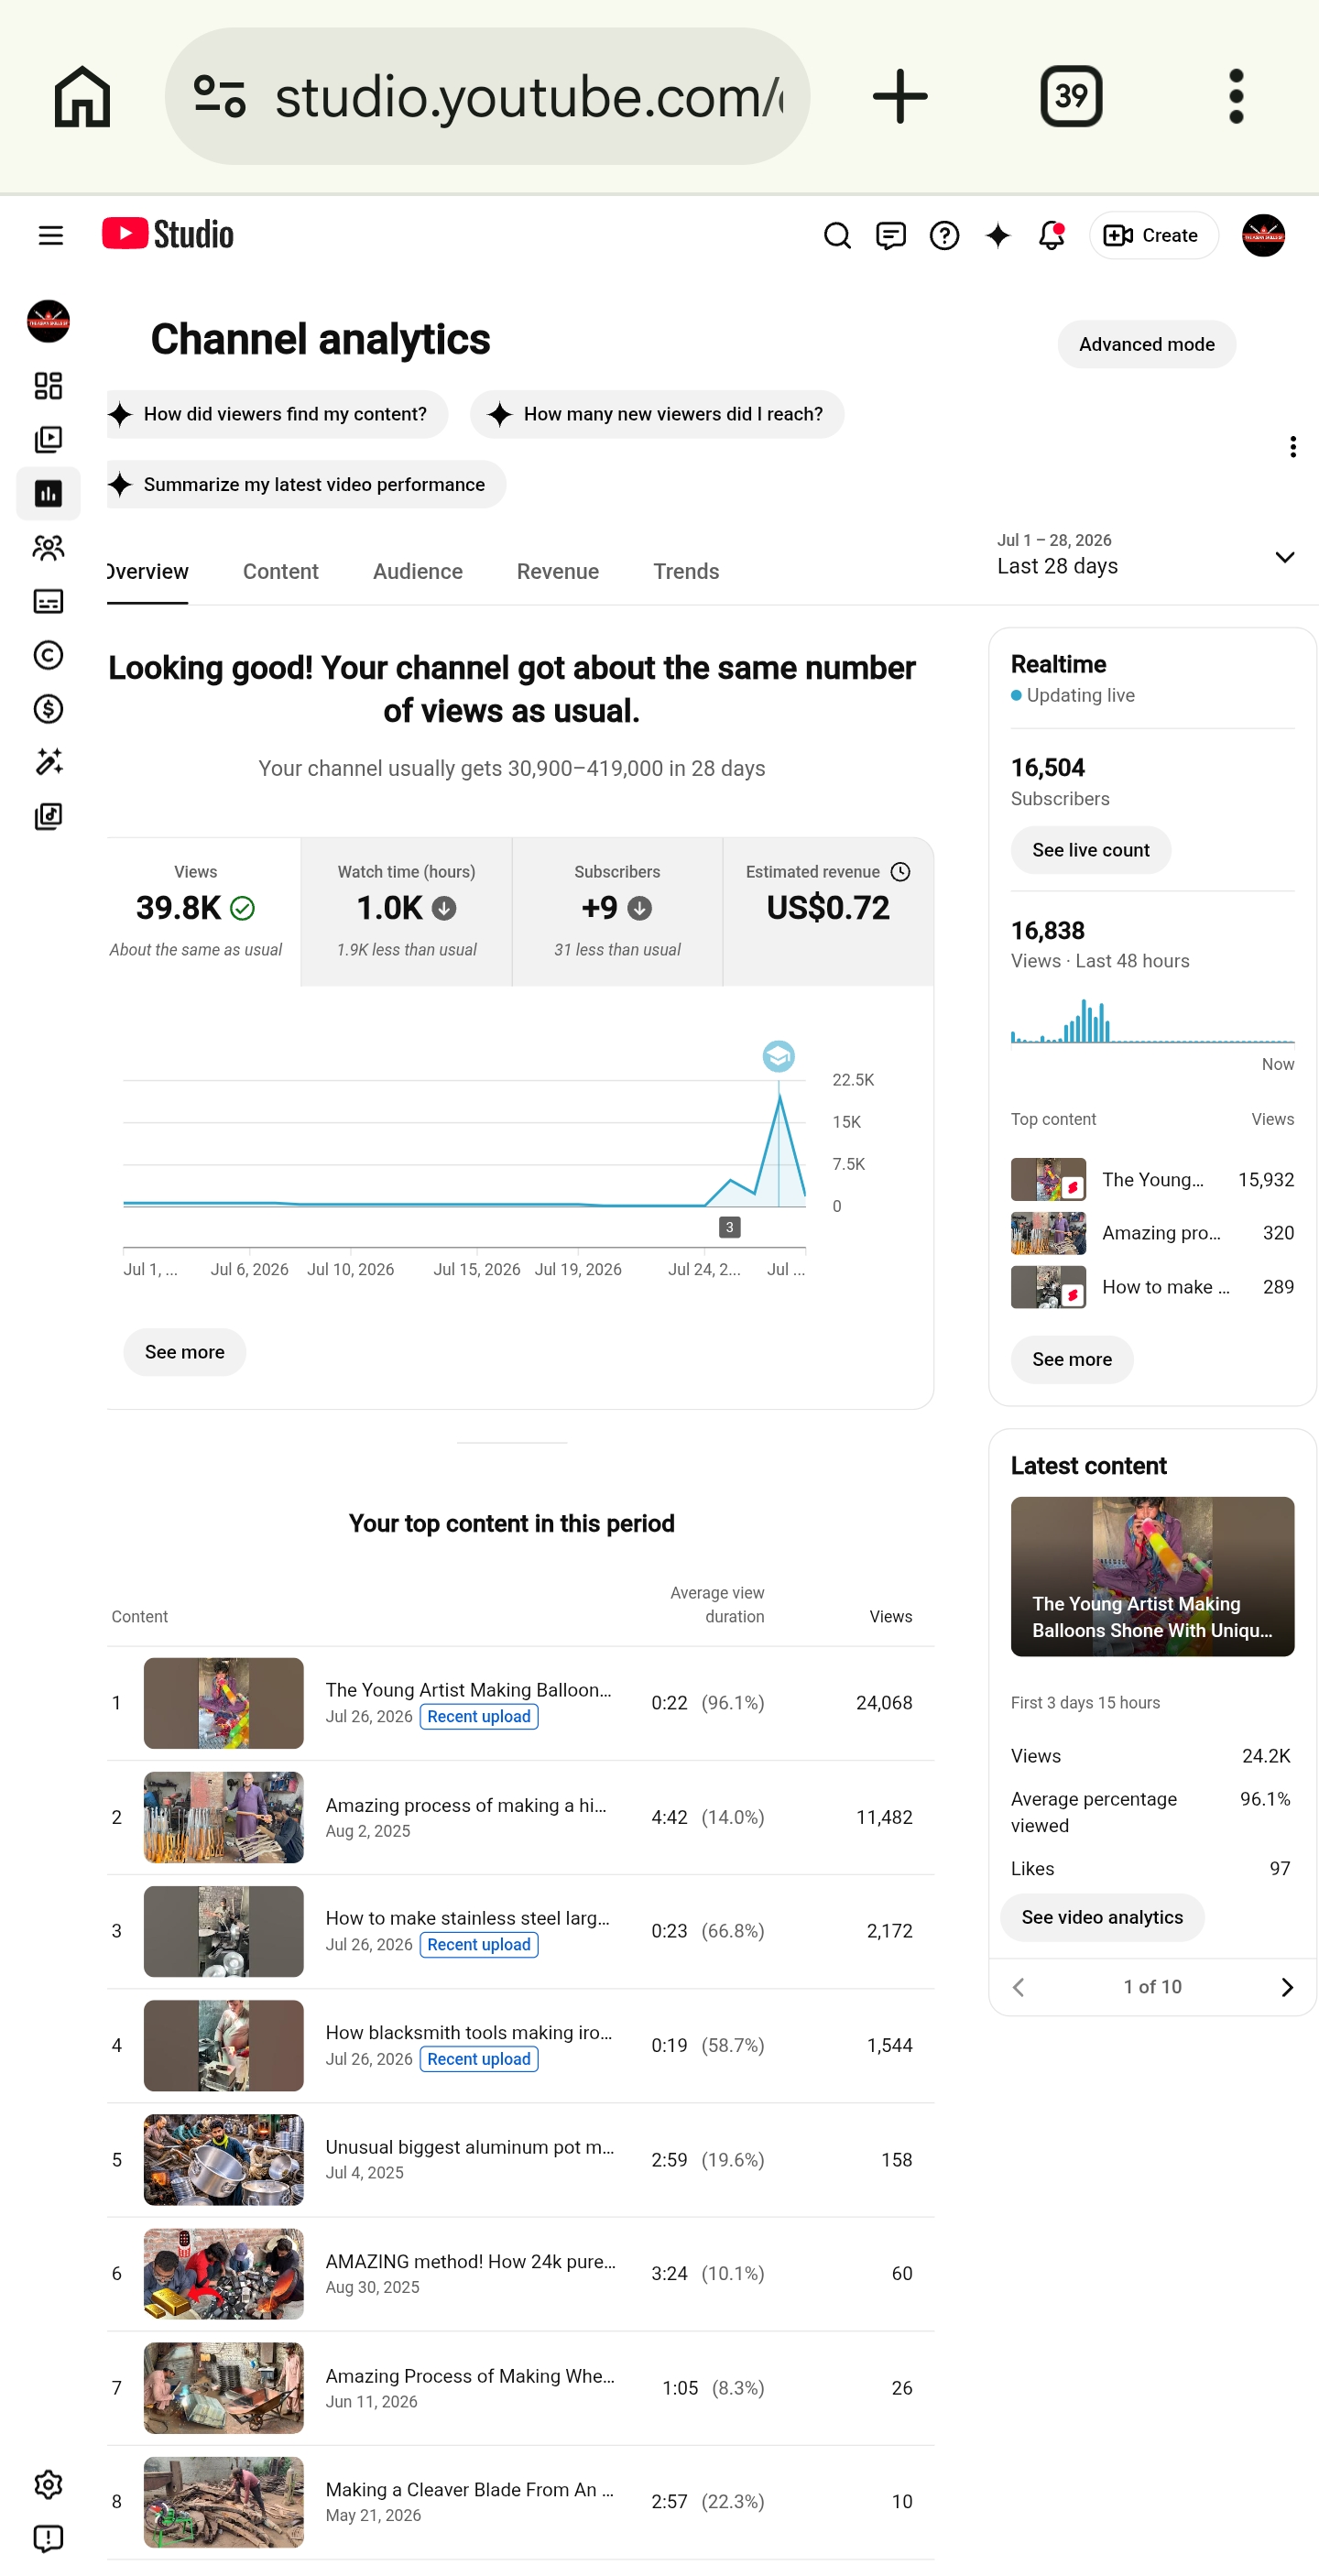Viewport: 1319px width, 2576px height.
Task: Expand the Last 28 days date range dropdown
Action: coord(1146,555)
